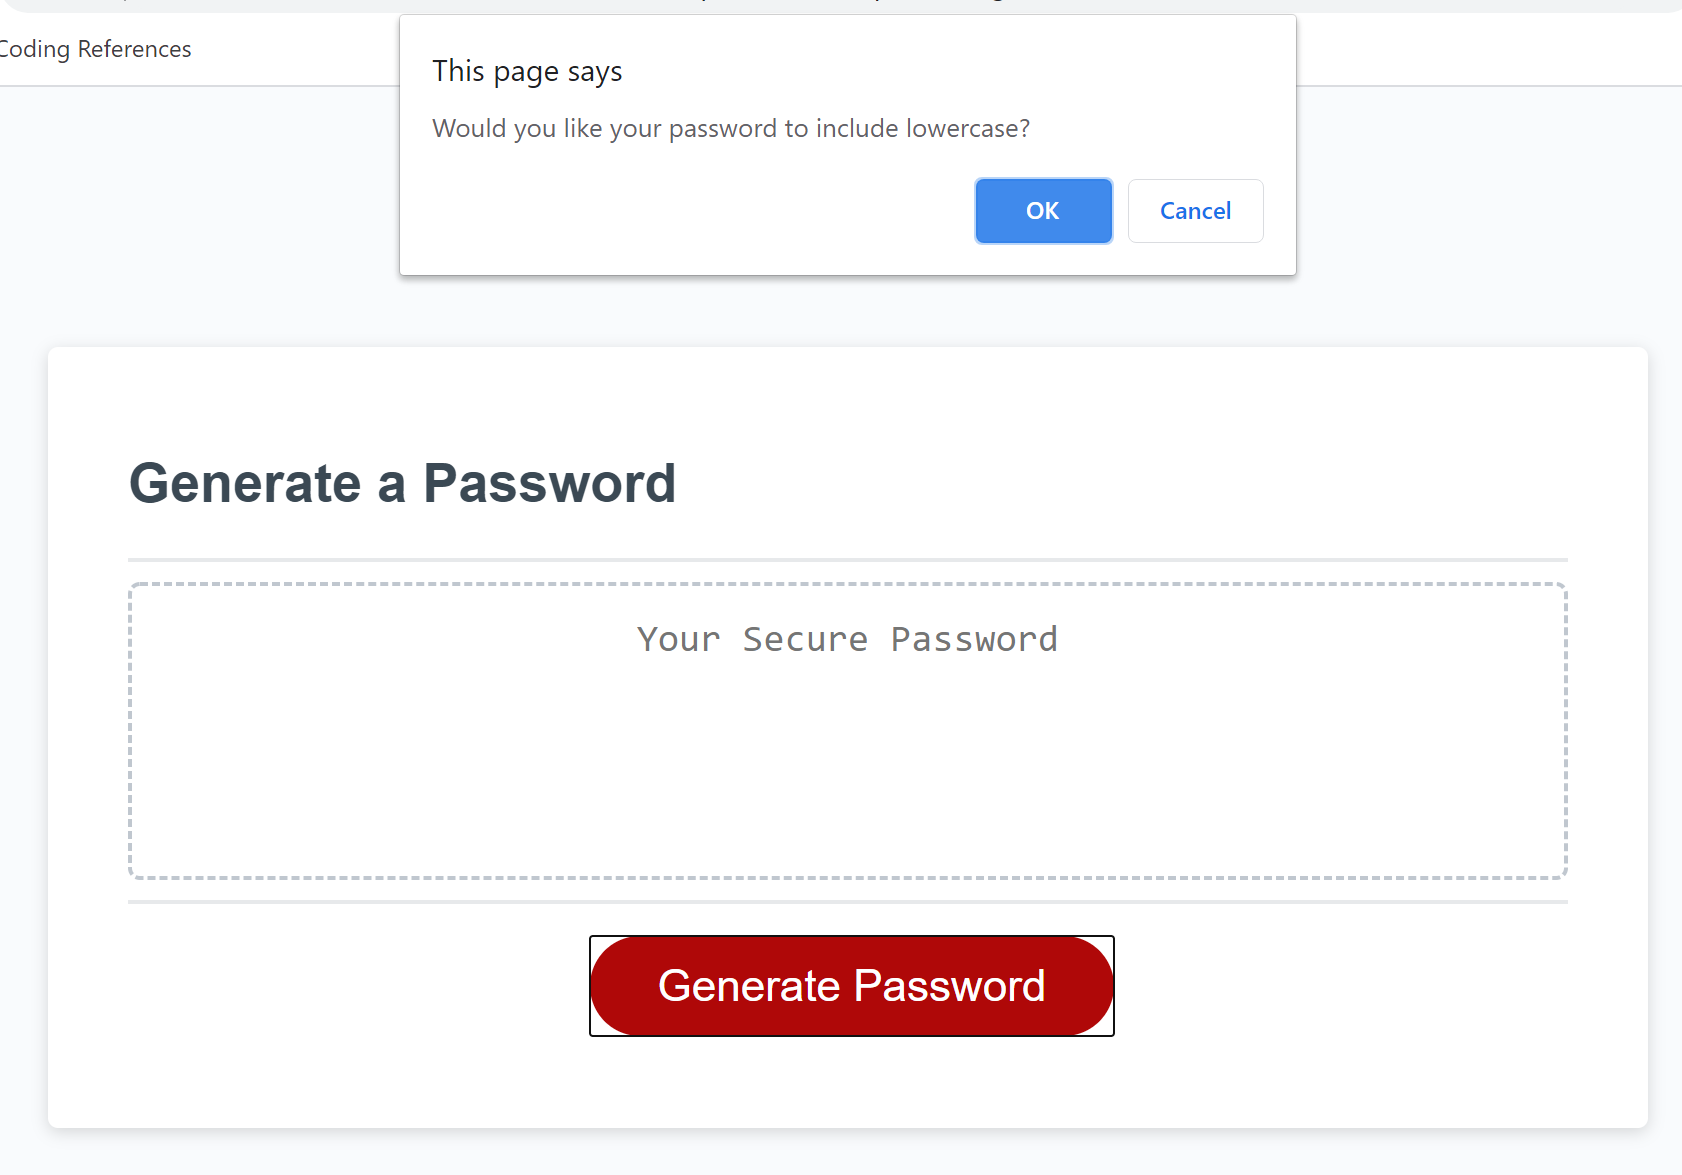Image resolution: width=1682 pixels, height=1175 pixels.
Task: Click inside the This page says dialog
Action: tap(847, 145)
